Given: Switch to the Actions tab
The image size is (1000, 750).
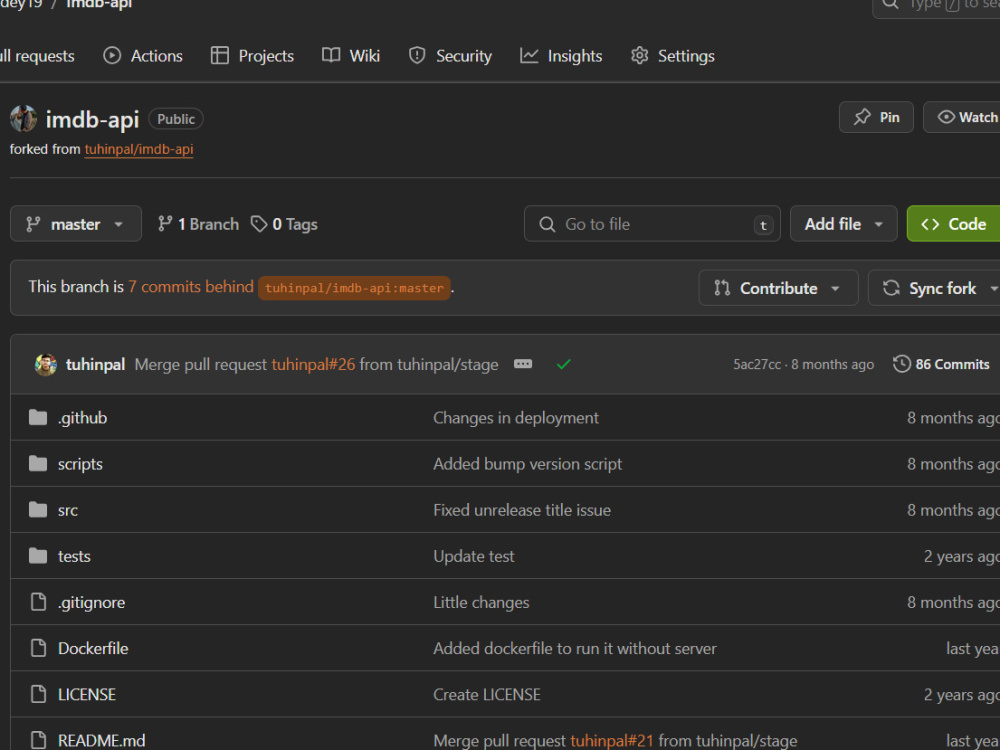Looking at the screenshot, I should 142,56.
